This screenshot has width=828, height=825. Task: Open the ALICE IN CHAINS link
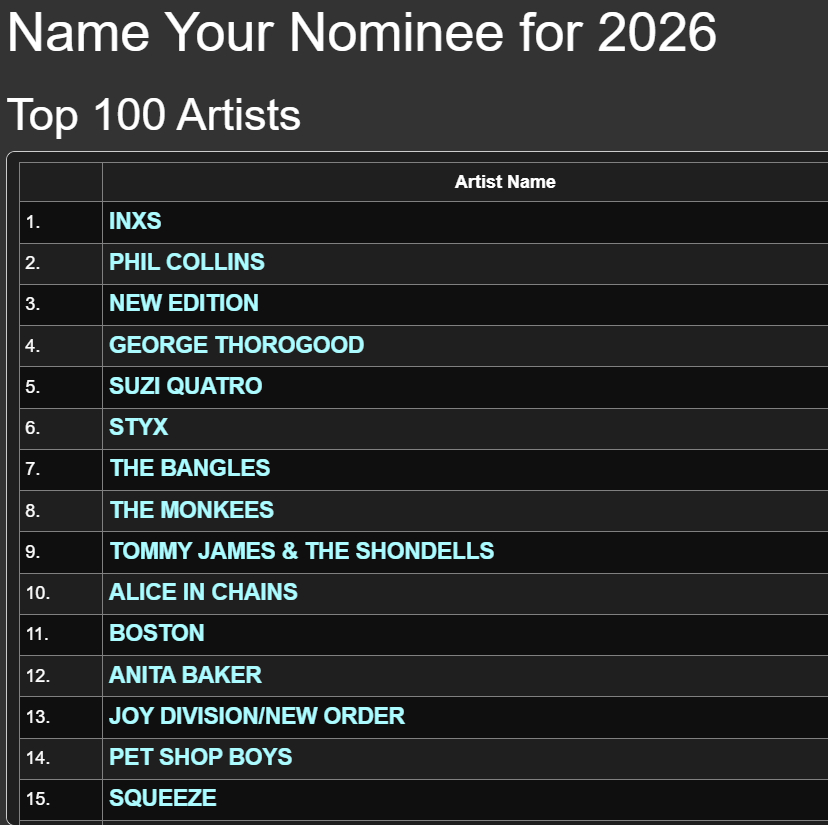(x=203, y=592)
